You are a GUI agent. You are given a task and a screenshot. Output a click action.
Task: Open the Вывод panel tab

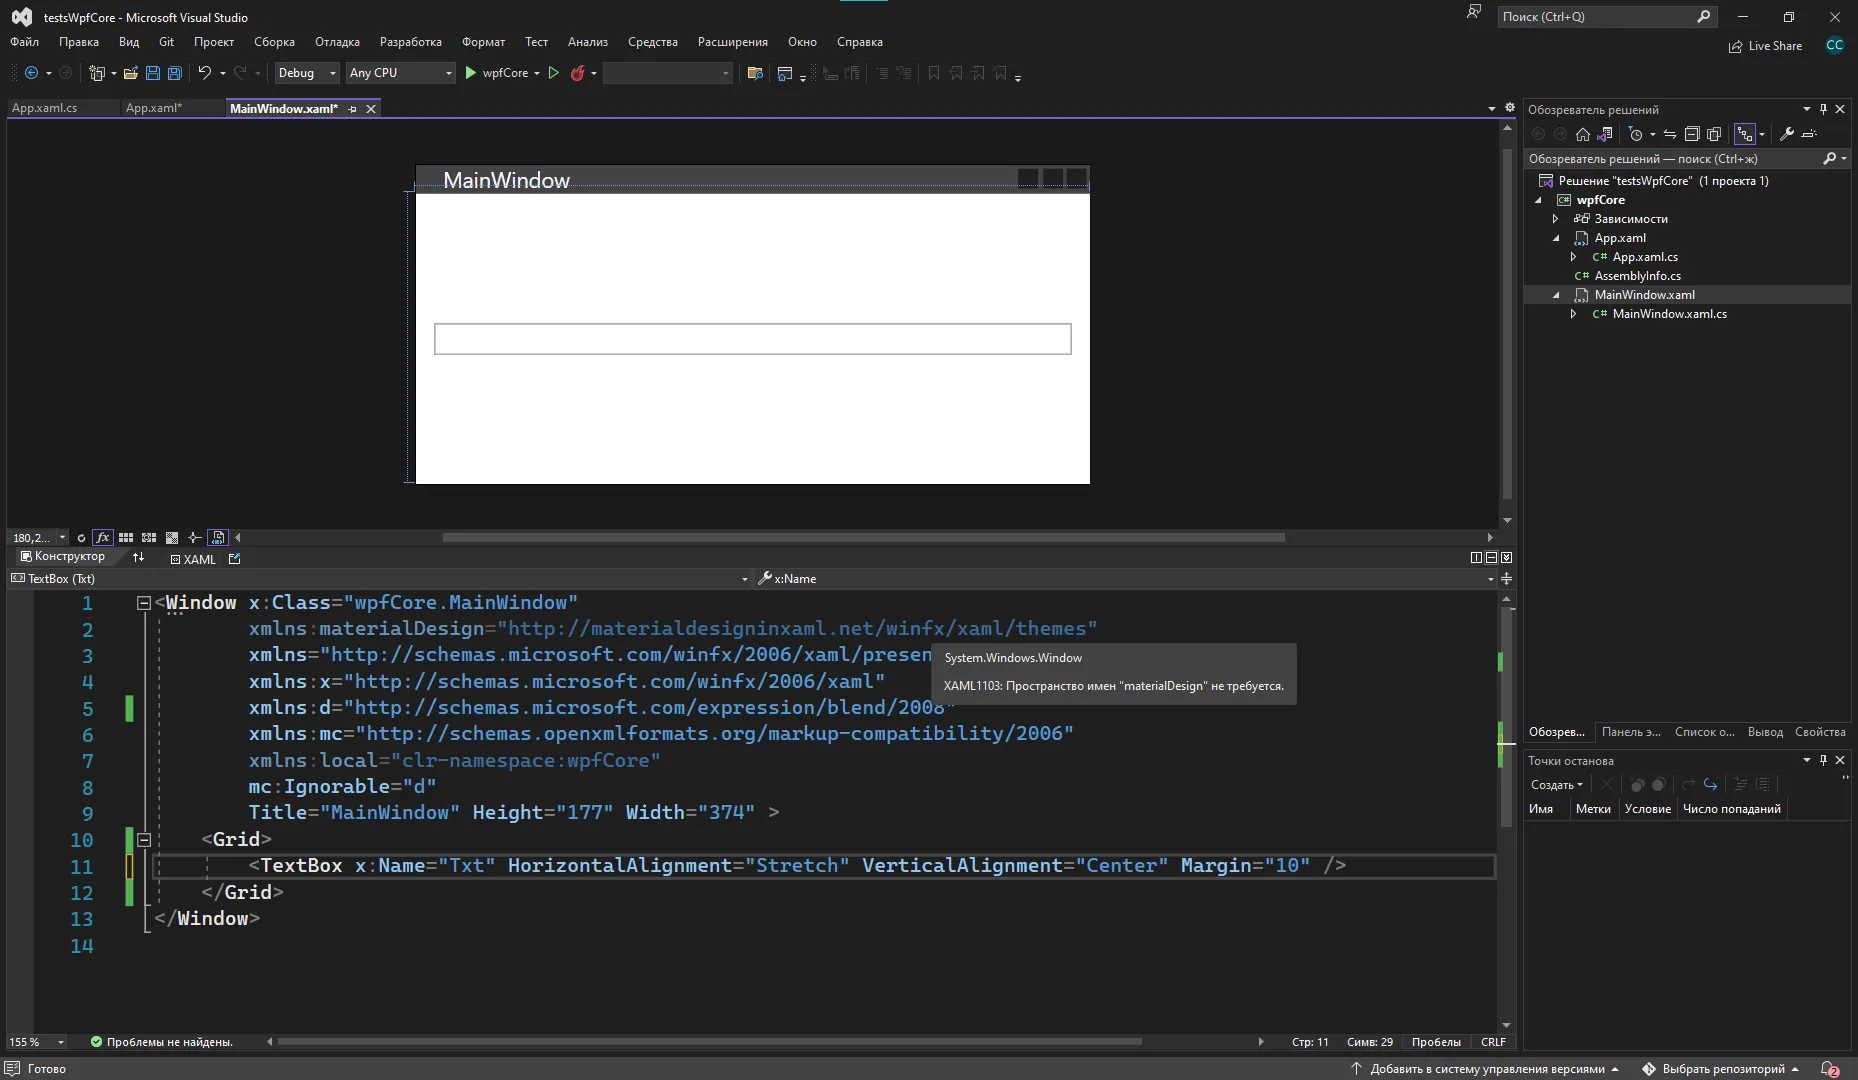(x=1765, y=732)
